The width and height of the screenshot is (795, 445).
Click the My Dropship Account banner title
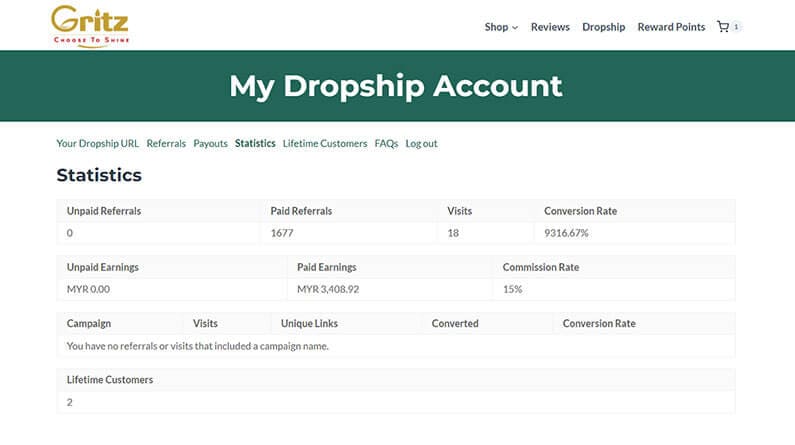click(396, 86)
